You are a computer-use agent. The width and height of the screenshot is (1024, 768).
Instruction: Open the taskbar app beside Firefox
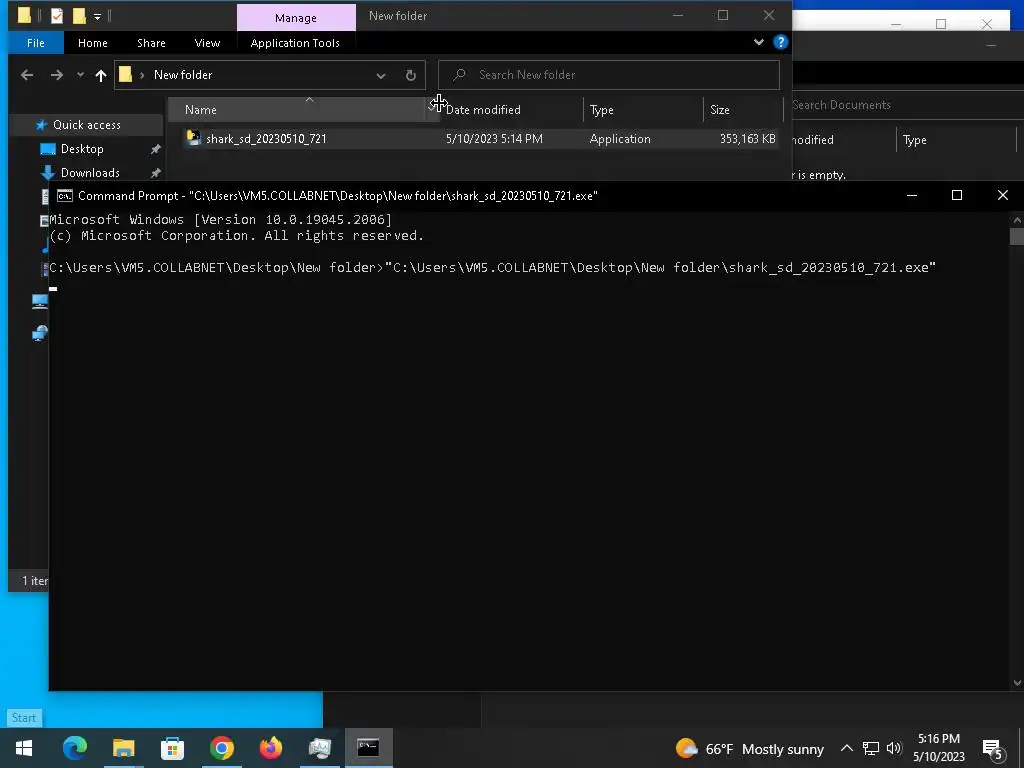320,748
